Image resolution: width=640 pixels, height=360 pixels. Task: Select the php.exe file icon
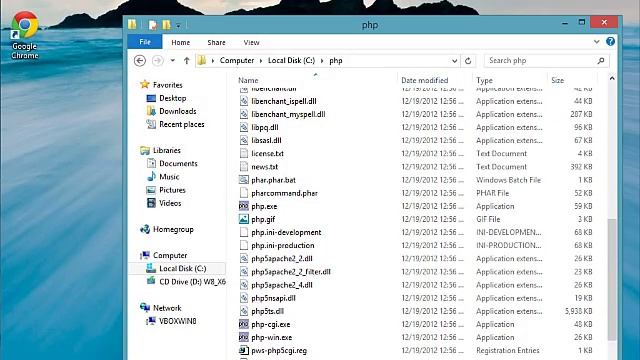pyautogui.click(x=244, y=206)
